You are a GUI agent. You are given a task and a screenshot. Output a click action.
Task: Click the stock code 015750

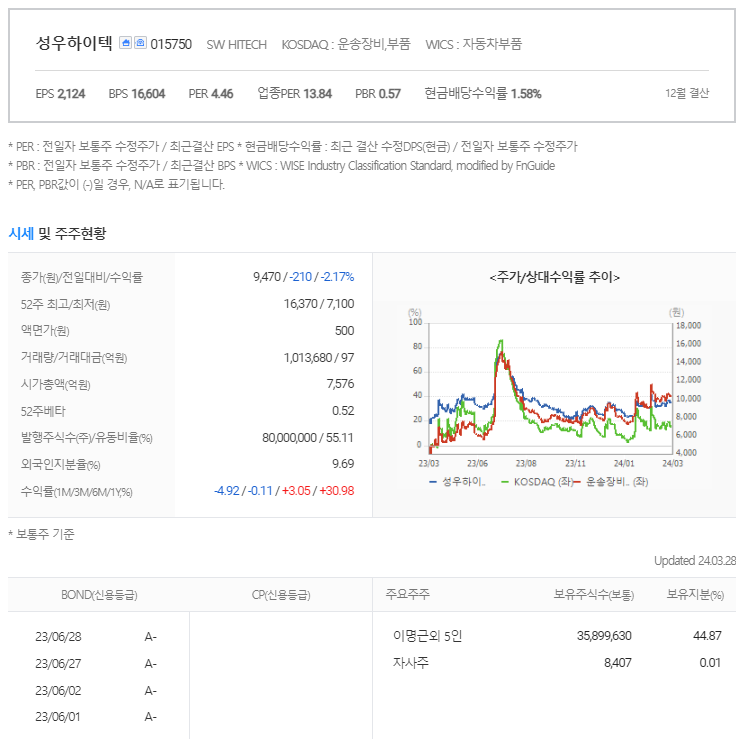pos(171,44)
